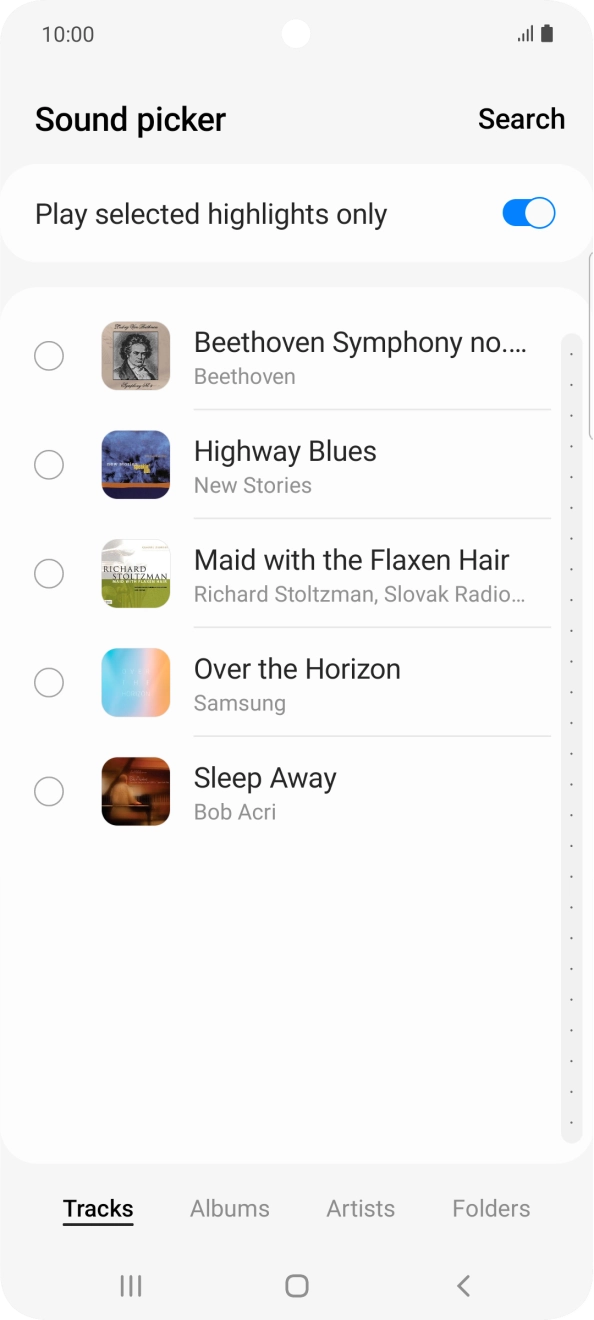
Task: Switch to the Artists tab
Action: 360,1208
